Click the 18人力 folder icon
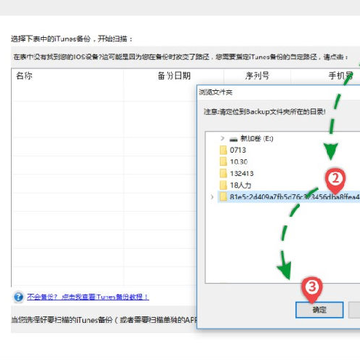This screenshot has height=360, width=360. coord(223,185)
